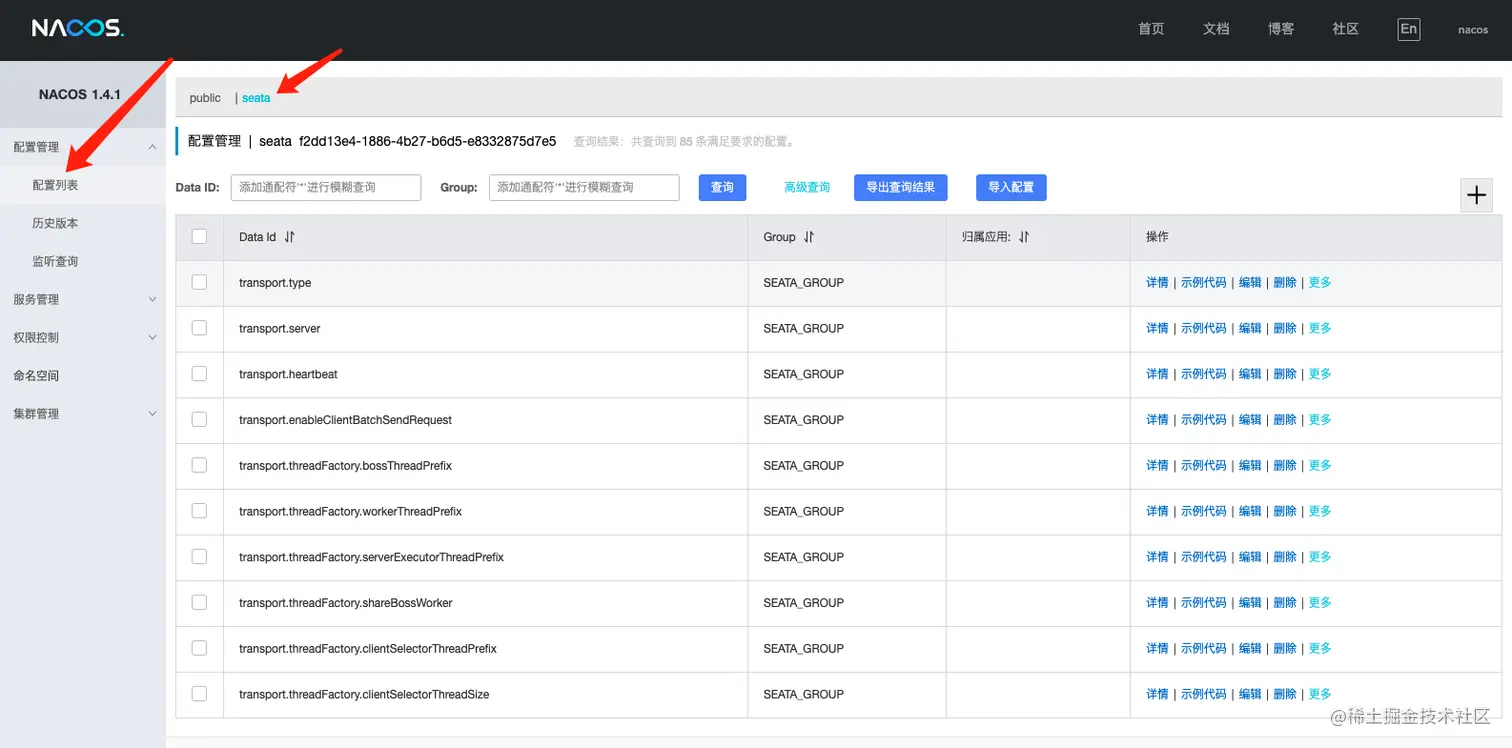The image size is (1512, 748).
Task: Click the 导出查询结果 button
Action: point(900,187)
